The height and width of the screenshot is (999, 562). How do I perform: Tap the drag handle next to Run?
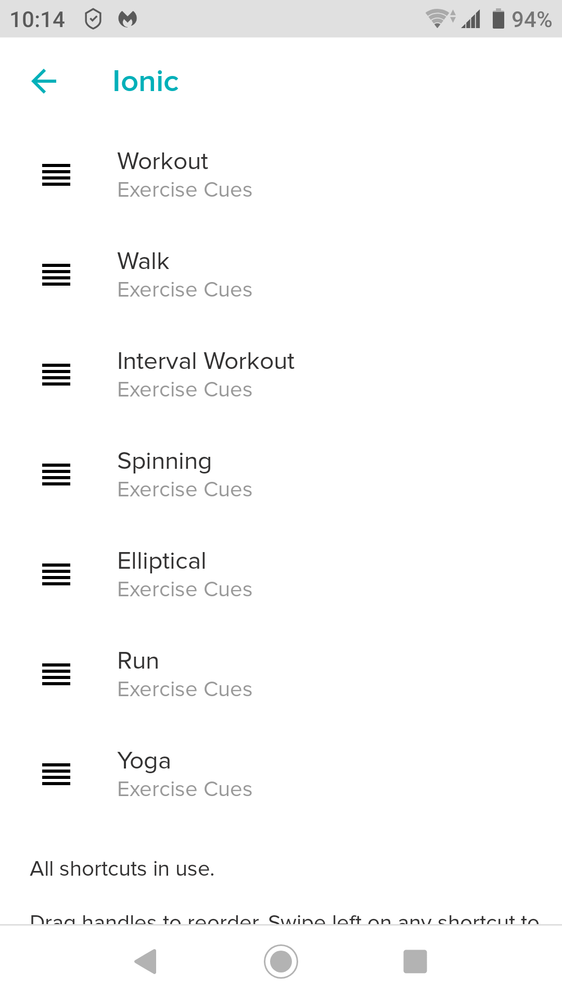pyautogui.click(x=56, y=675)
